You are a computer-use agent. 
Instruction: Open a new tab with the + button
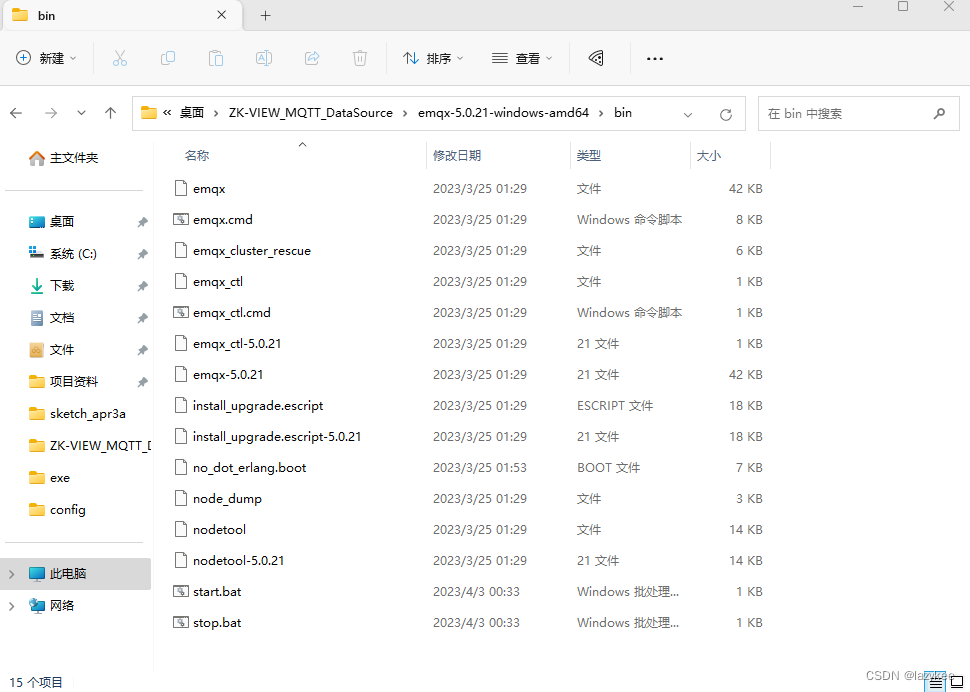[265, 15]
